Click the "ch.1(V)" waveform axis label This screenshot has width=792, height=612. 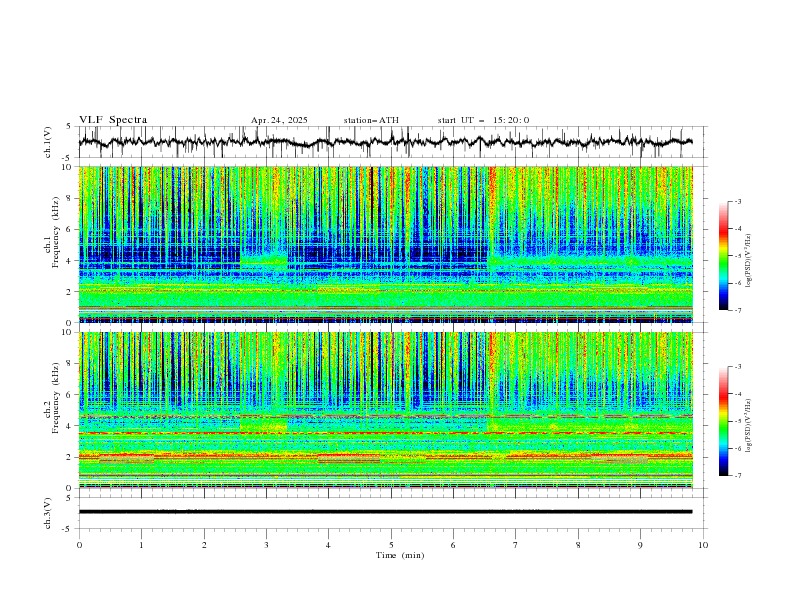pos(48,142)
